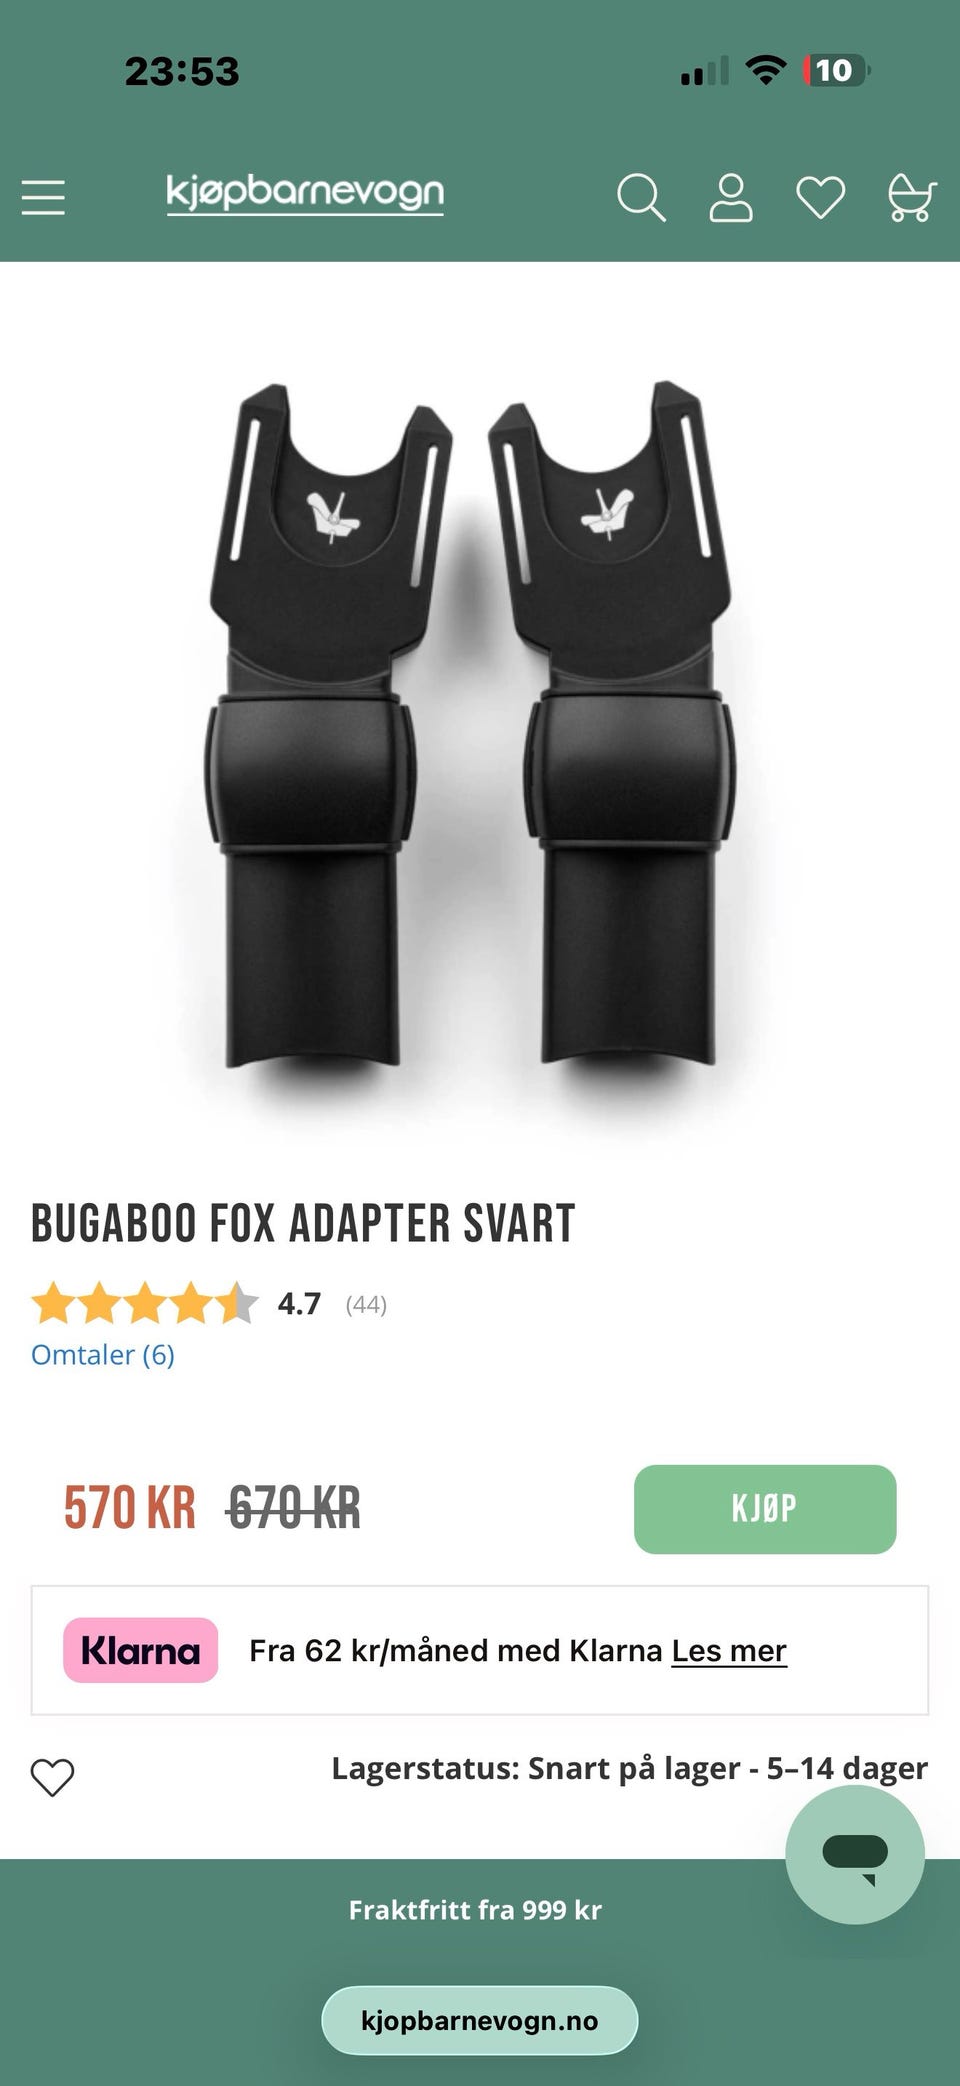Open the chat bubble widget
960x2086 pixels.
click(855, 1854)
